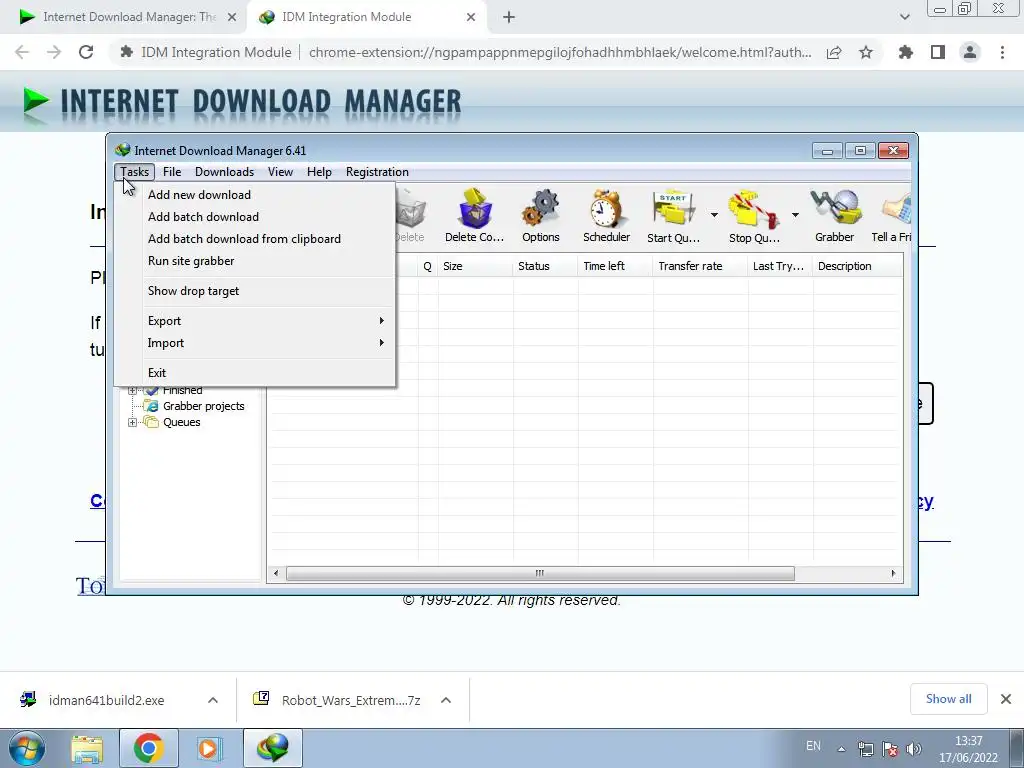Close the downloads bar
Viewport: 1024px width, 768px height.
[1006, 699]
